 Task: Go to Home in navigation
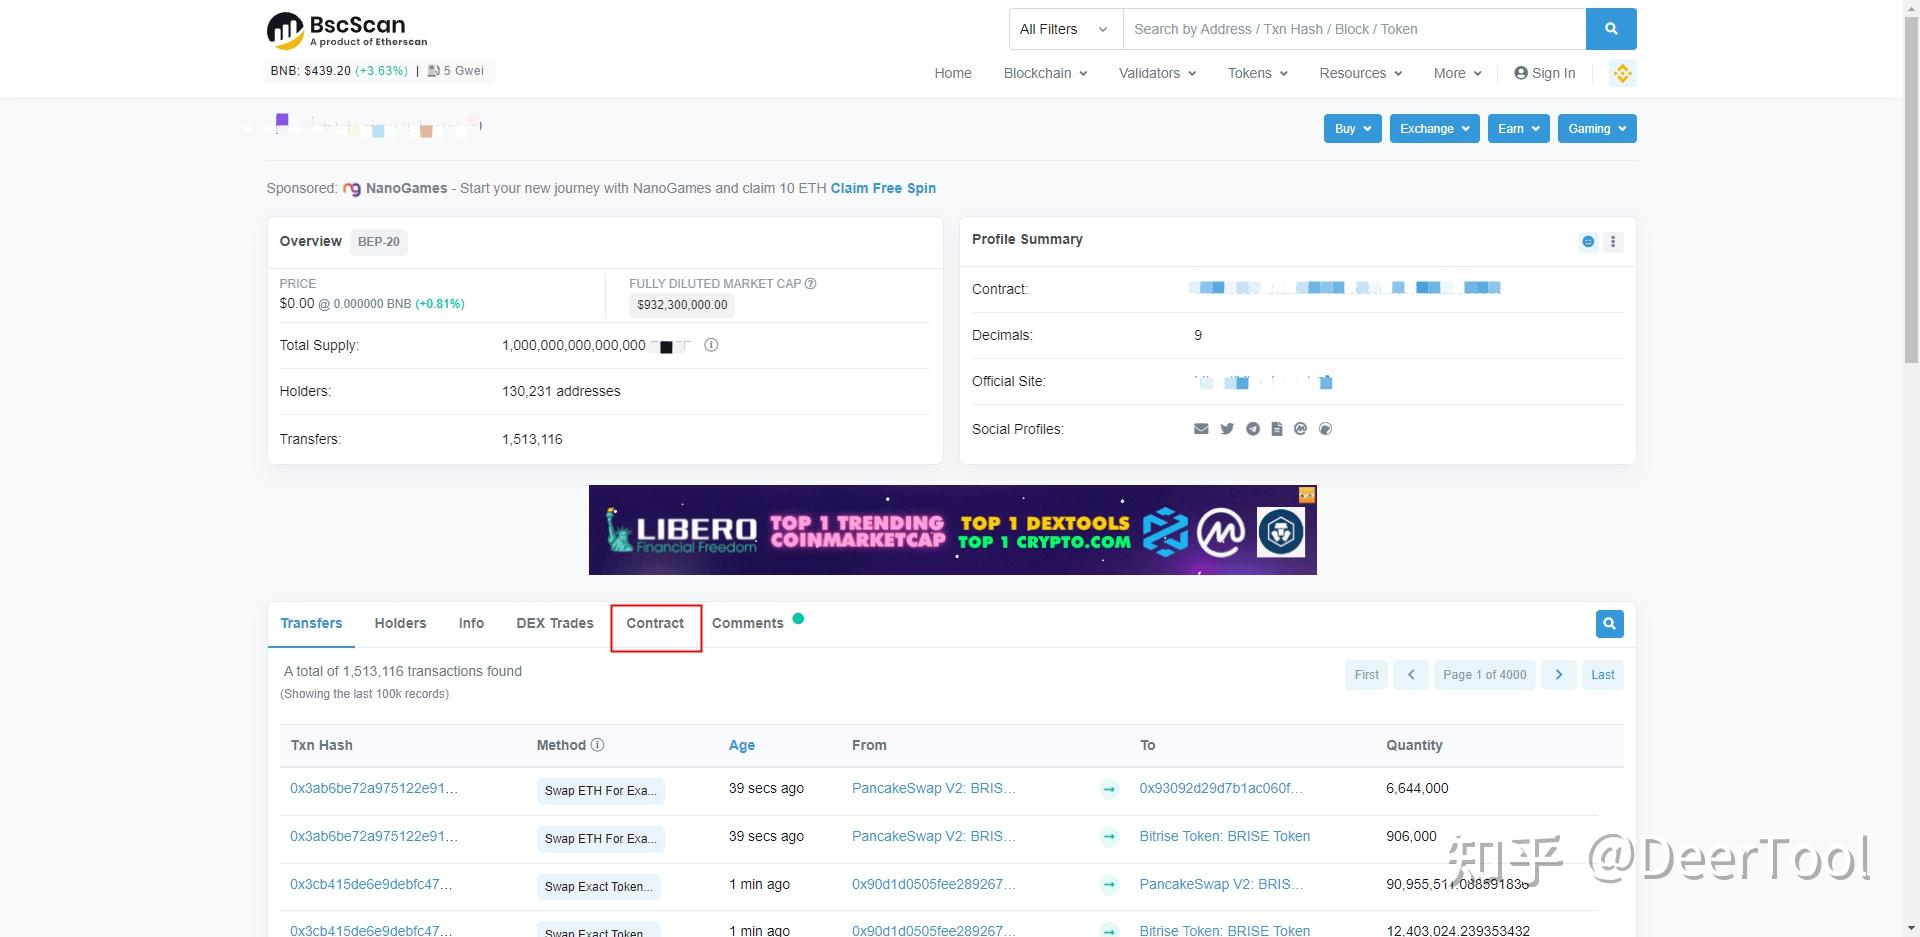[x=953, y=73]
